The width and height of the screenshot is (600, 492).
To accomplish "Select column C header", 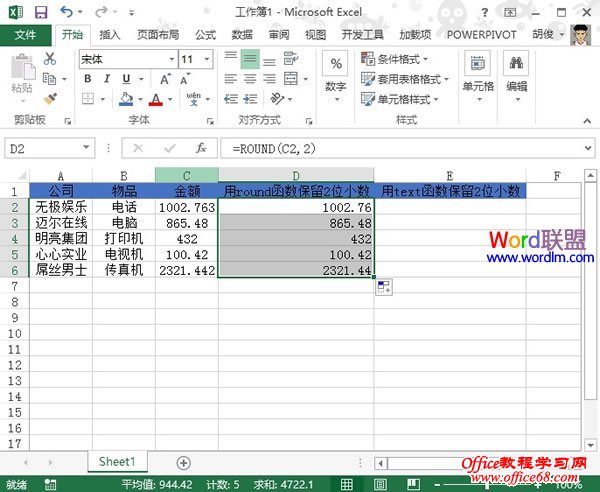I will tap(187, 176).
